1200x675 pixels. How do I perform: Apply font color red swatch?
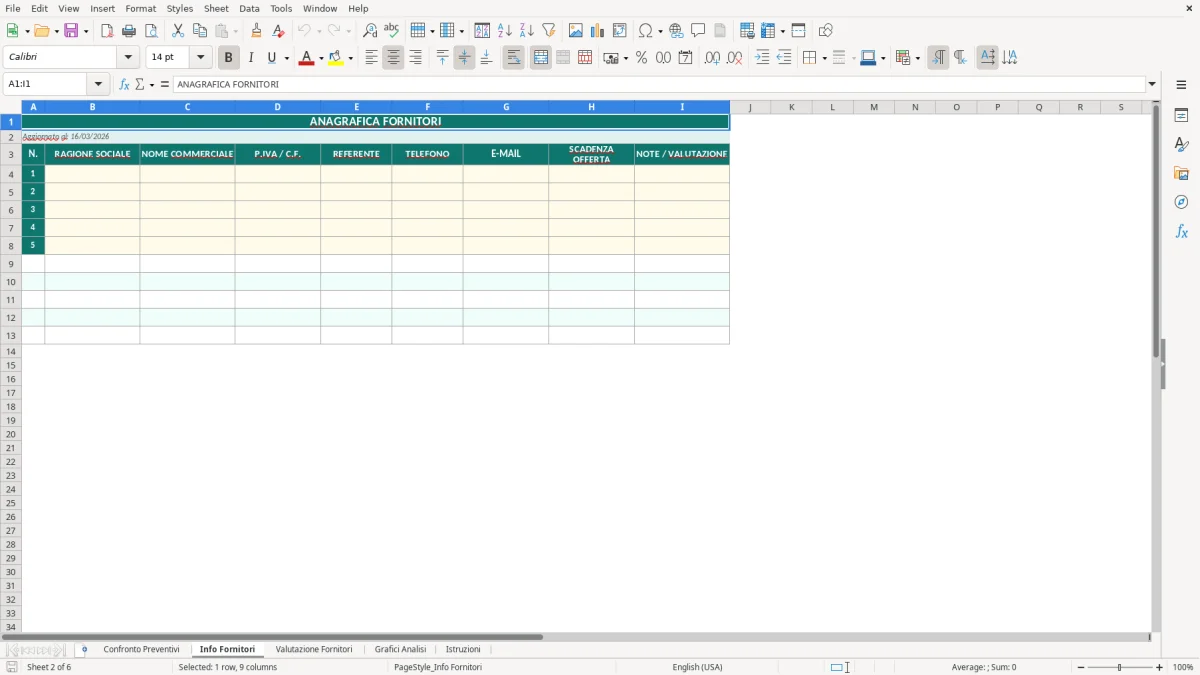(x=306, y=58)
